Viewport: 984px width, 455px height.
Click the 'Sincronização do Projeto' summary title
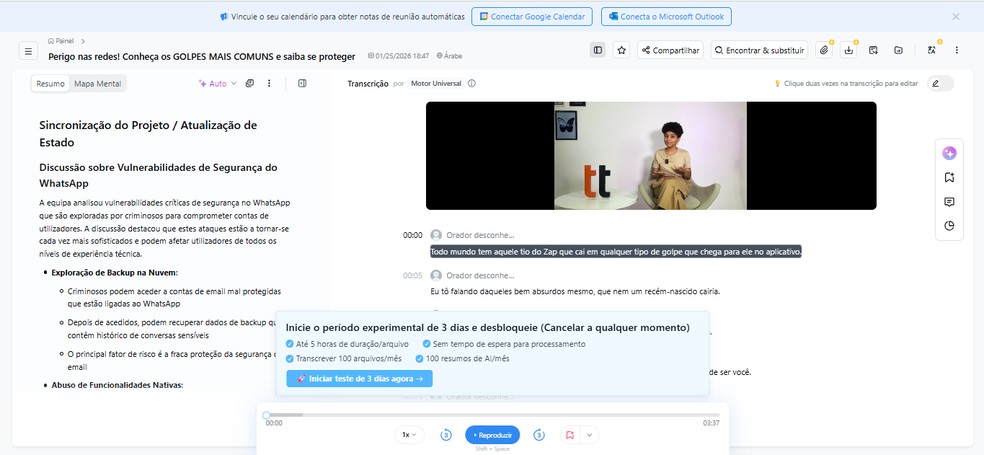148,134
